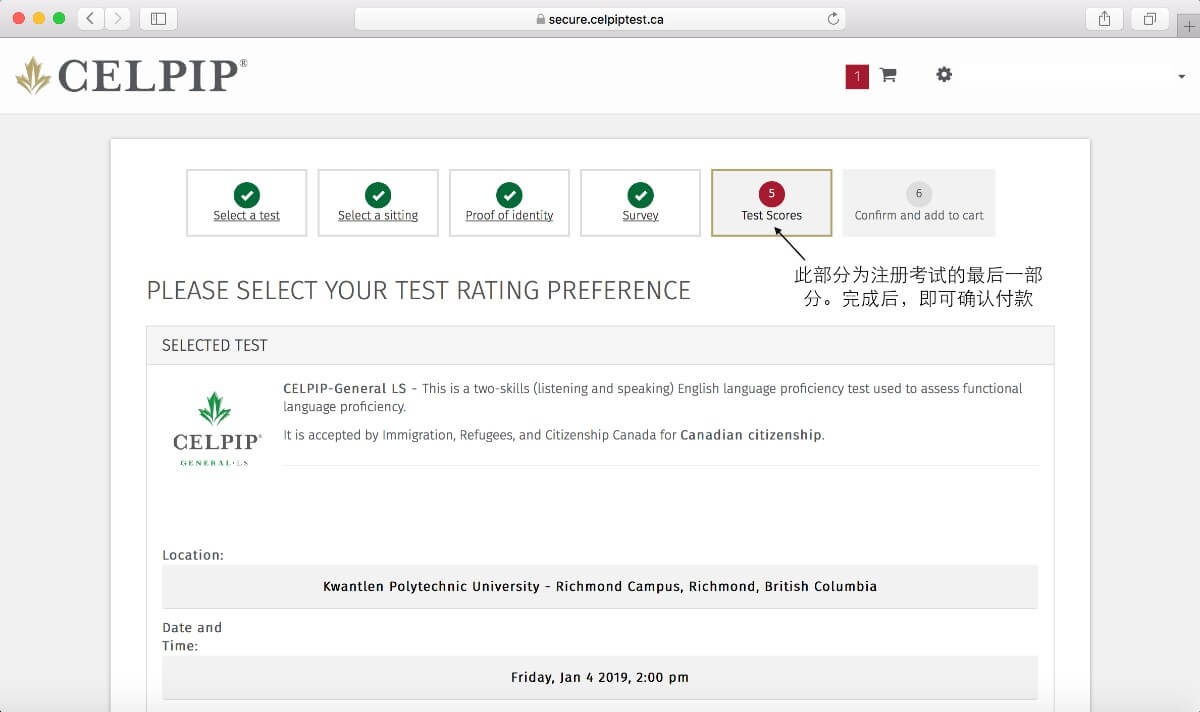1200x712 pixels.
Task: Click the Safari back arrow
Action: (x=91, y=18)
